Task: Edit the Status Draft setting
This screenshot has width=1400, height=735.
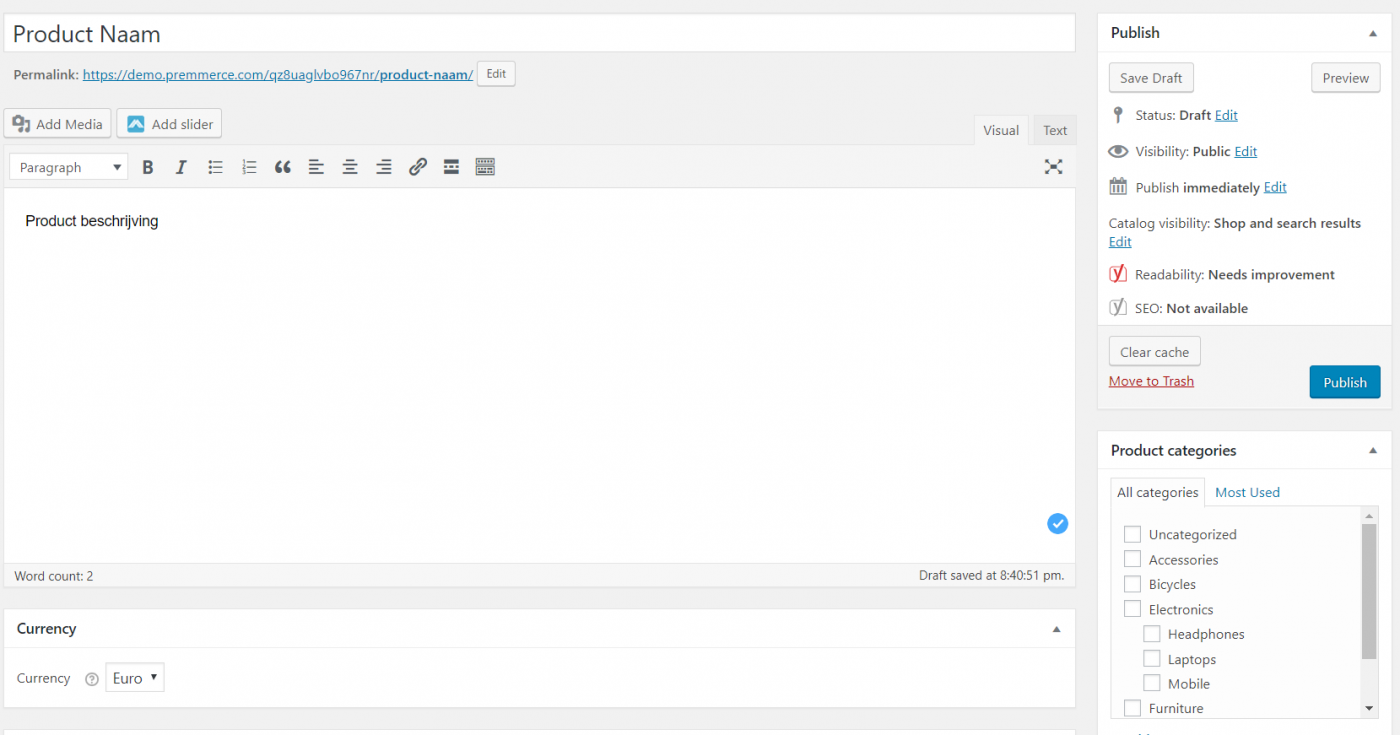Action: pos(1226,115)
